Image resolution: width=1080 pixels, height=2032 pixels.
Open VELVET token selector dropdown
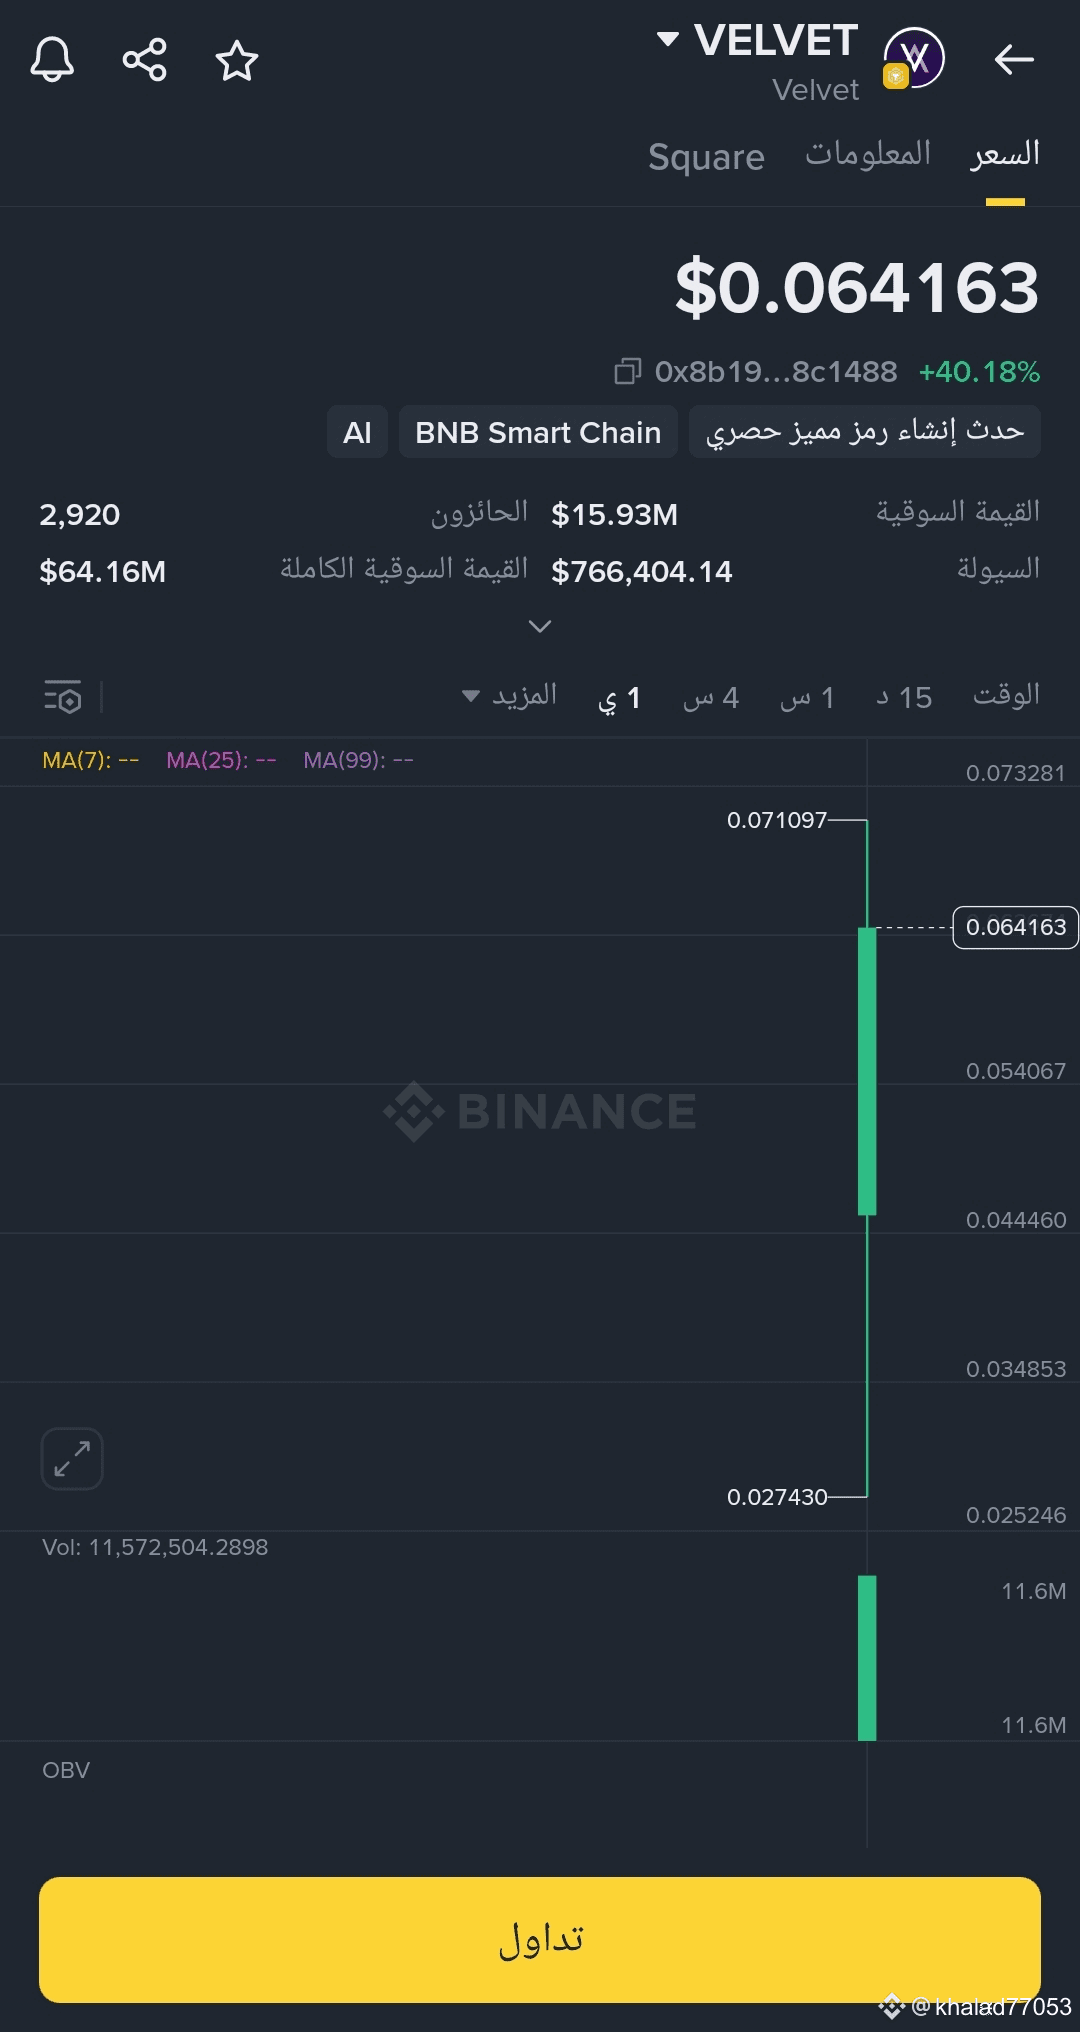click(667, 40)
